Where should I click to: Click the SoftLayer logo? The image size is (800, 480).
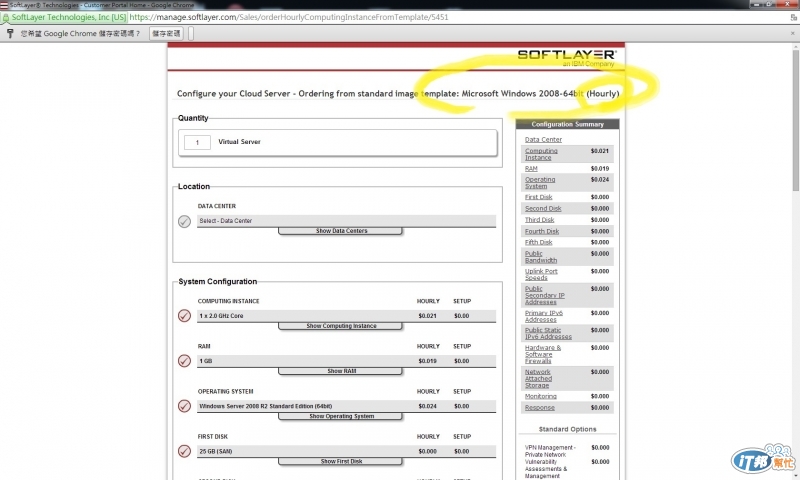(566, 58)
